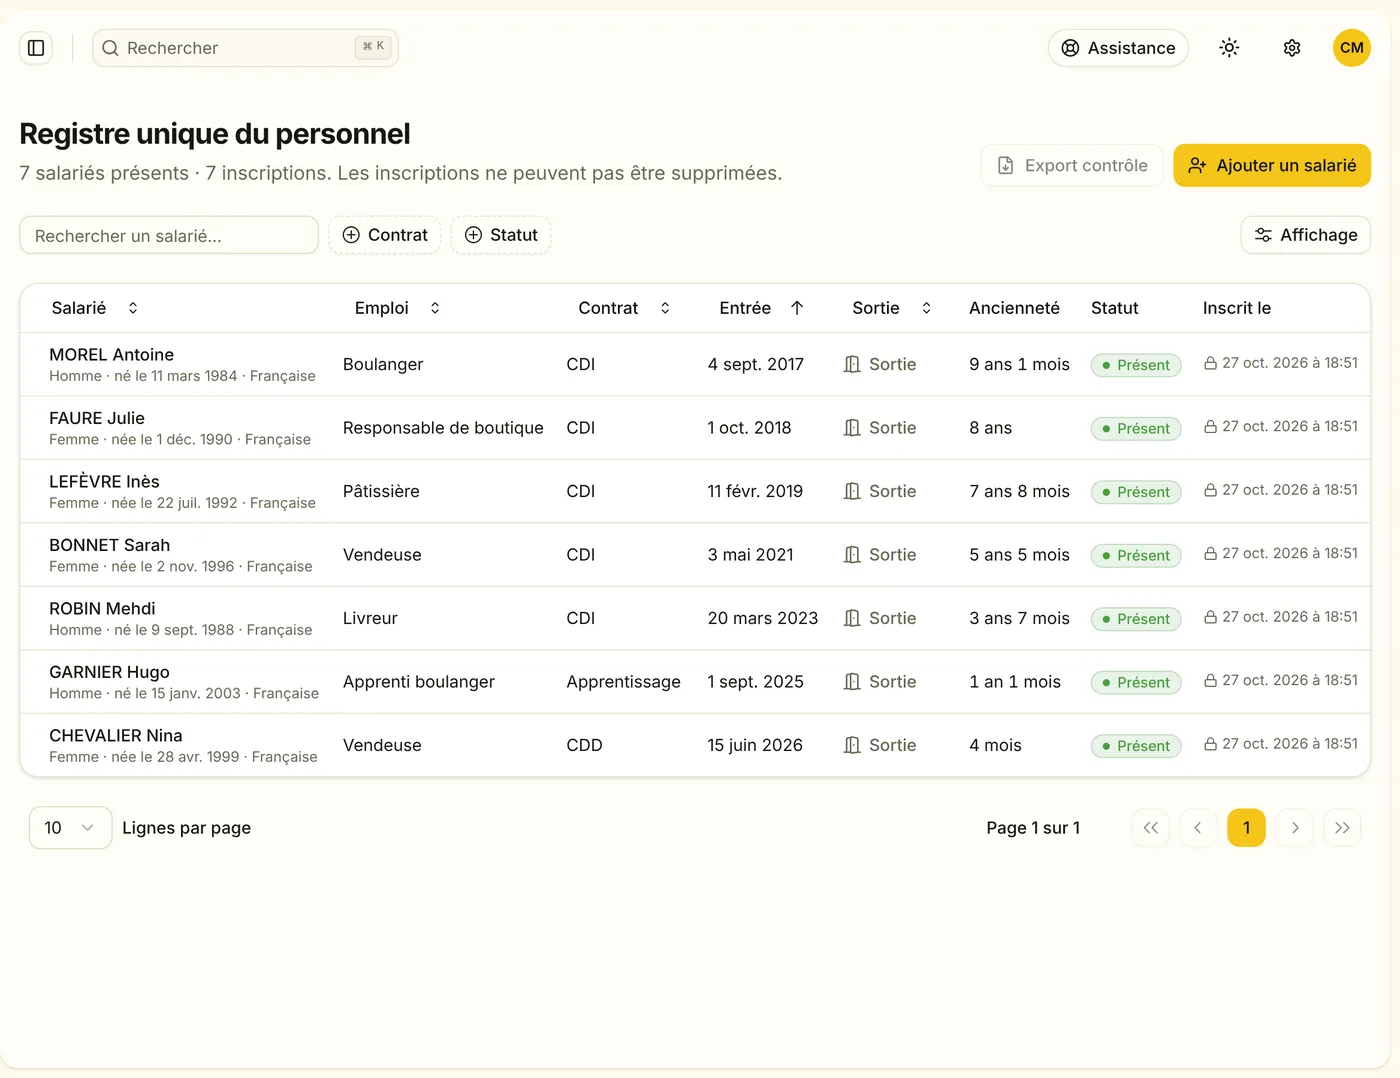Click the Pâtissière job cell
Image resolution: width=1400 pixels, height=1078 pixels.
click(x=381, y=491)
